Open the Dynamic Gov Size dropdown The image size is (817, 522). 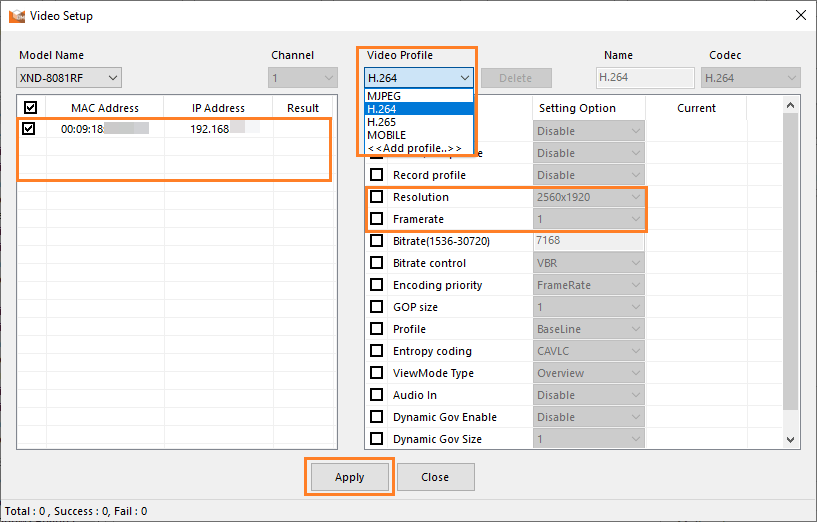click(589, 439)
